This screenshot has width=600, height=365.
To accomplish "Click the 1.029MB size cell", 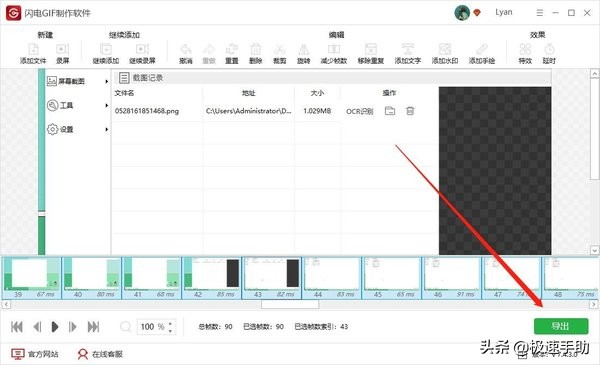I will click(x=317, y=111).
